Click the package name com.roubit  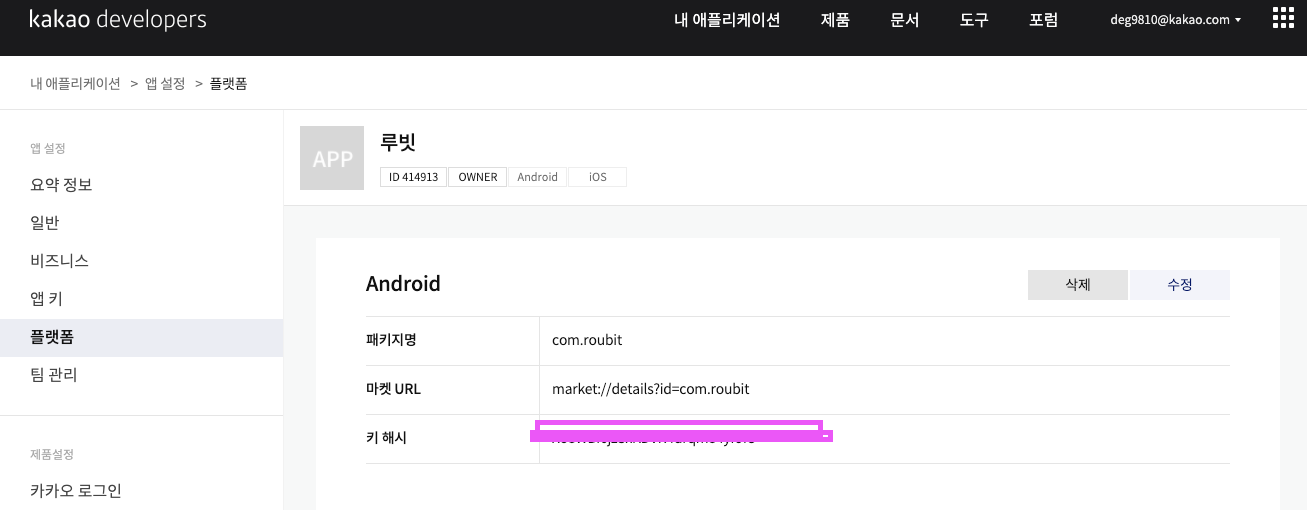click(x=587, y=340)
